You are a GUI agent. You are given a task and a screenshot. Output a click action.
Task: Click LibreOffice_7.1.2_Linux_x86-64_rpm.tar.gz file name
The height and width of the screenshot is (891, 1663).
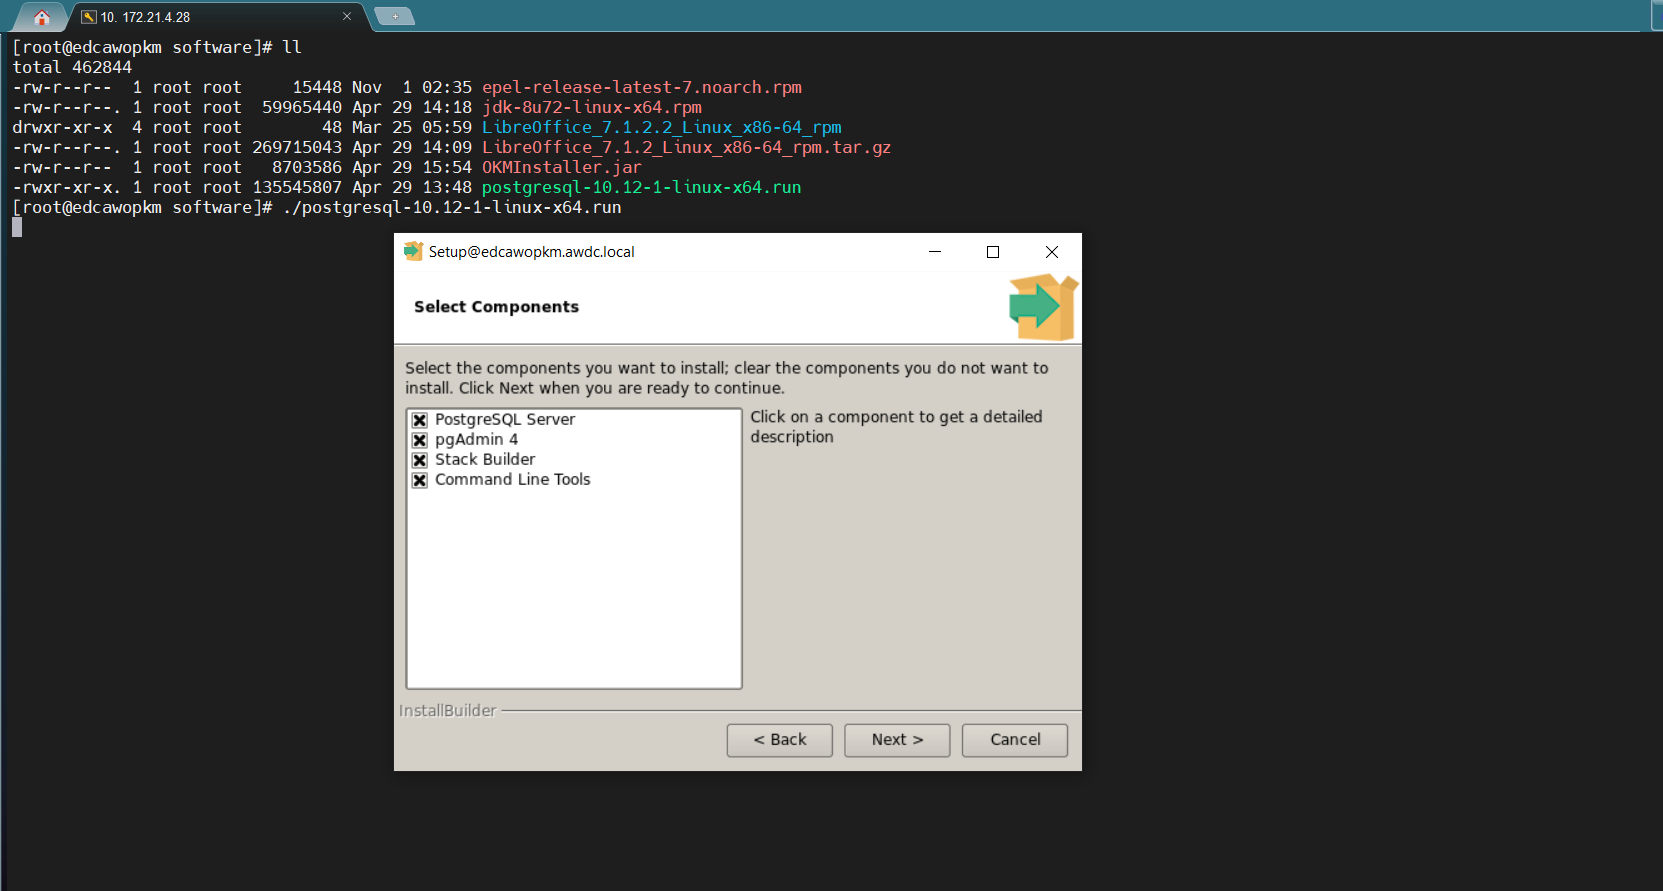(686, 147)
